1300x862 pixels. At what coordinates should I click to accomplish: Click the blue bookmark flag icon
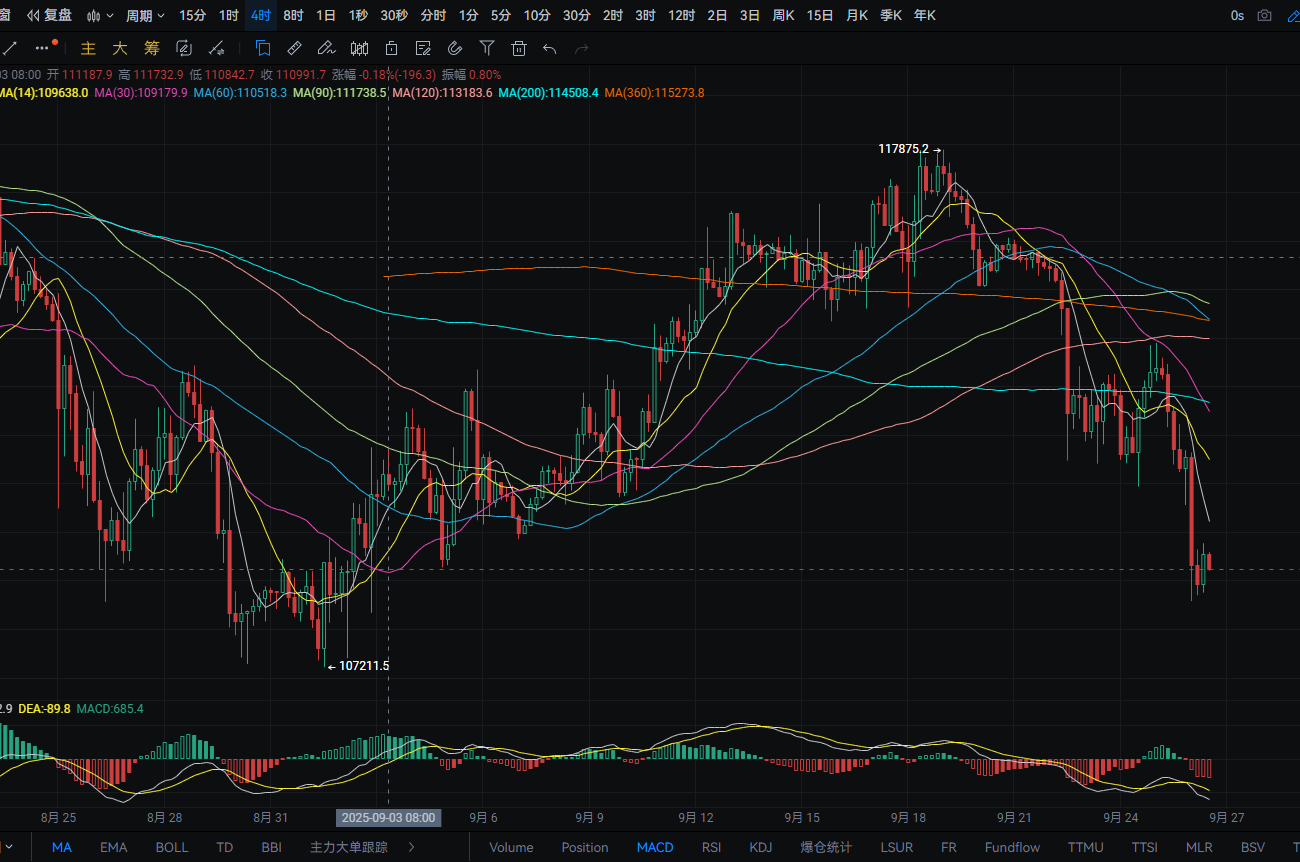pos(263,47)
